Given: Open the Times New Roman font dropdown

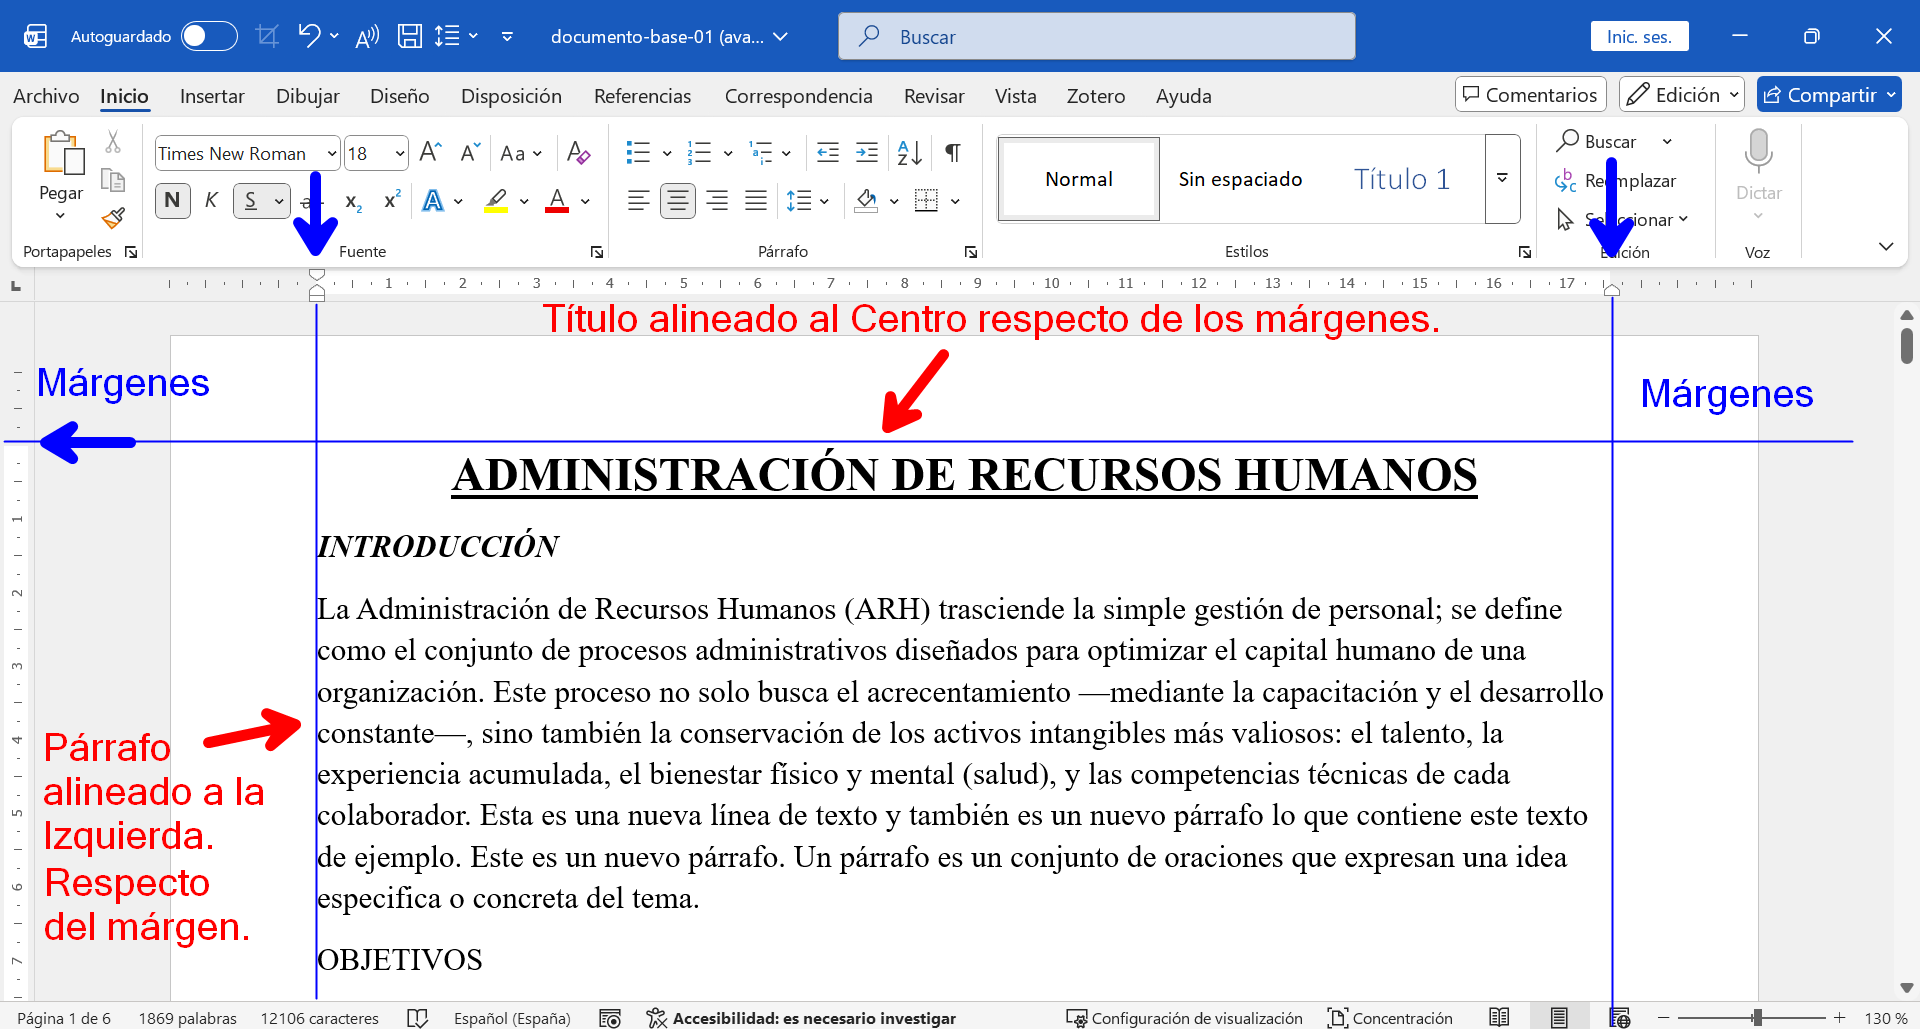Looking at the screenshot, I should click(331, 152).
